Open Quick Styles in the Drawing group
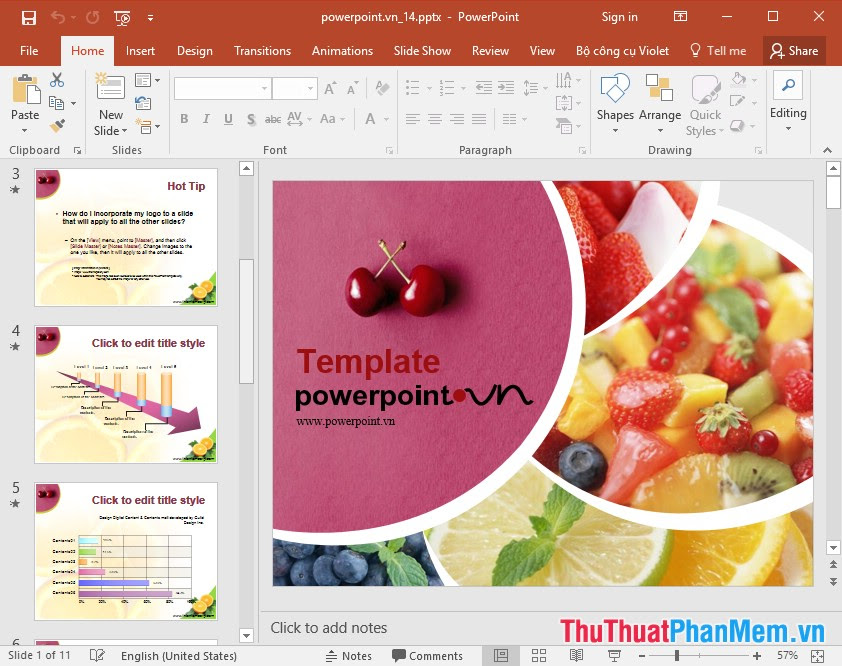This screenshot has width=842, height=666. tap(704, 104)
